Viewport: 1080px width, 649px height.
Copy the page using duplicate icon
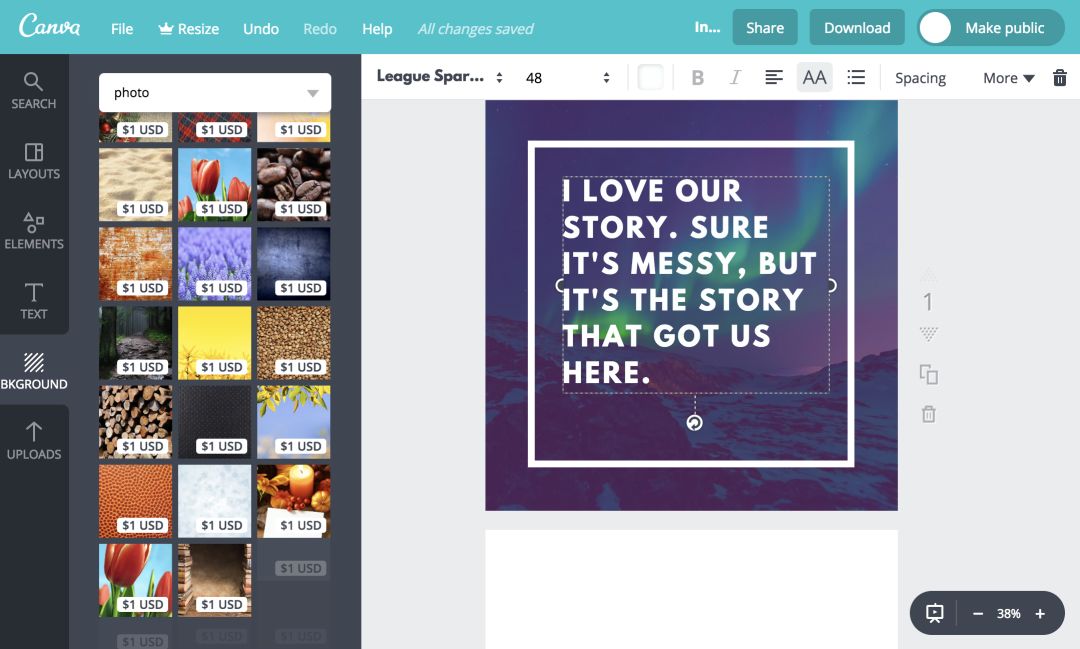point(928,374)
